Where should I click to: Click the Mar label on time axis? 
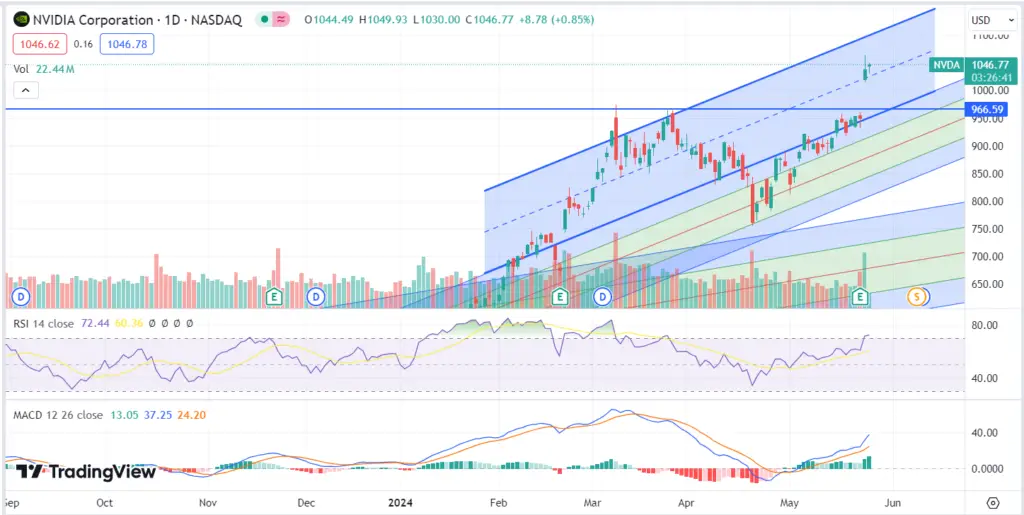click(x=592, y=503)
